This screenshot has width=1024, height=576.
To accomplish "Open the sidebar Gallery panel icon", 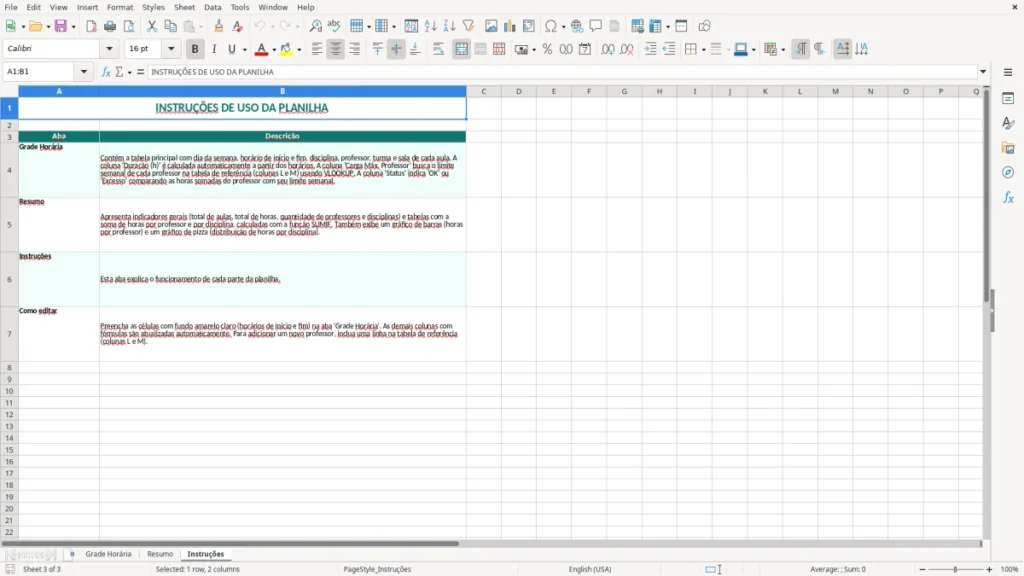I will 1008,148.
